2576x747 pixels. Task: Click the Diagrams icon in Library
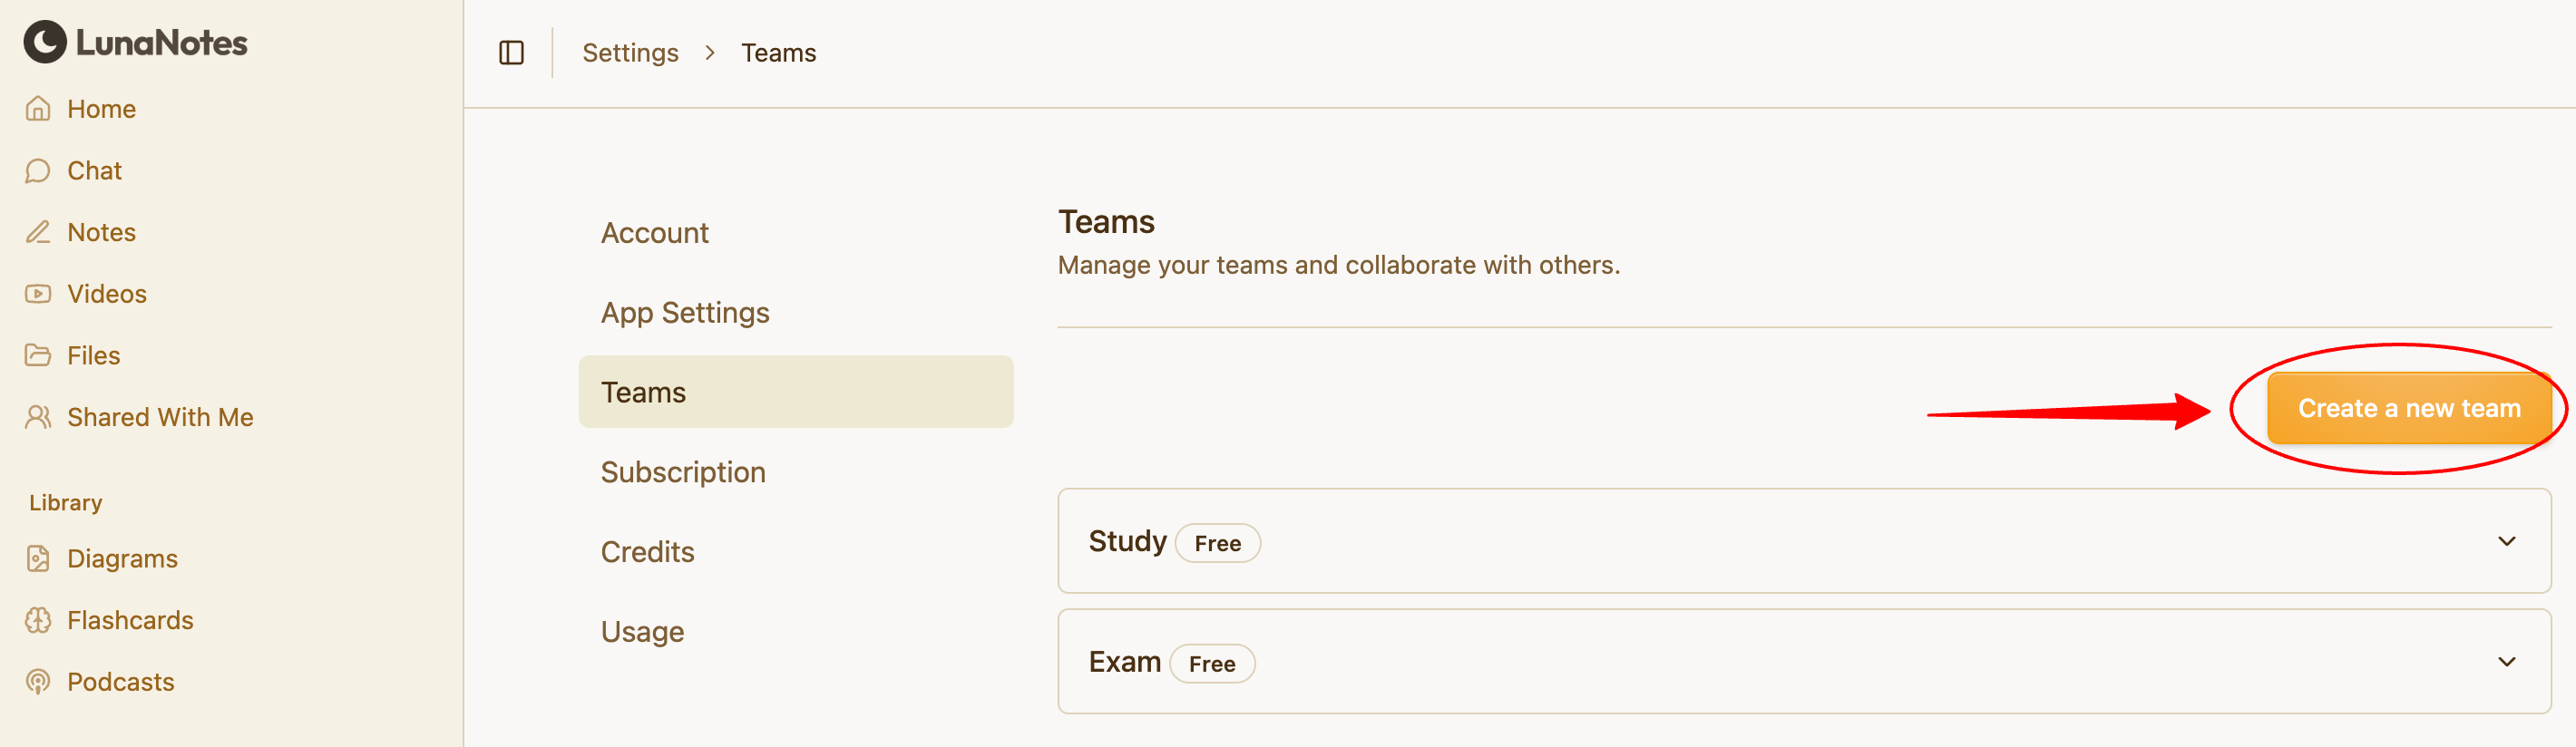[x=38, y=558]
